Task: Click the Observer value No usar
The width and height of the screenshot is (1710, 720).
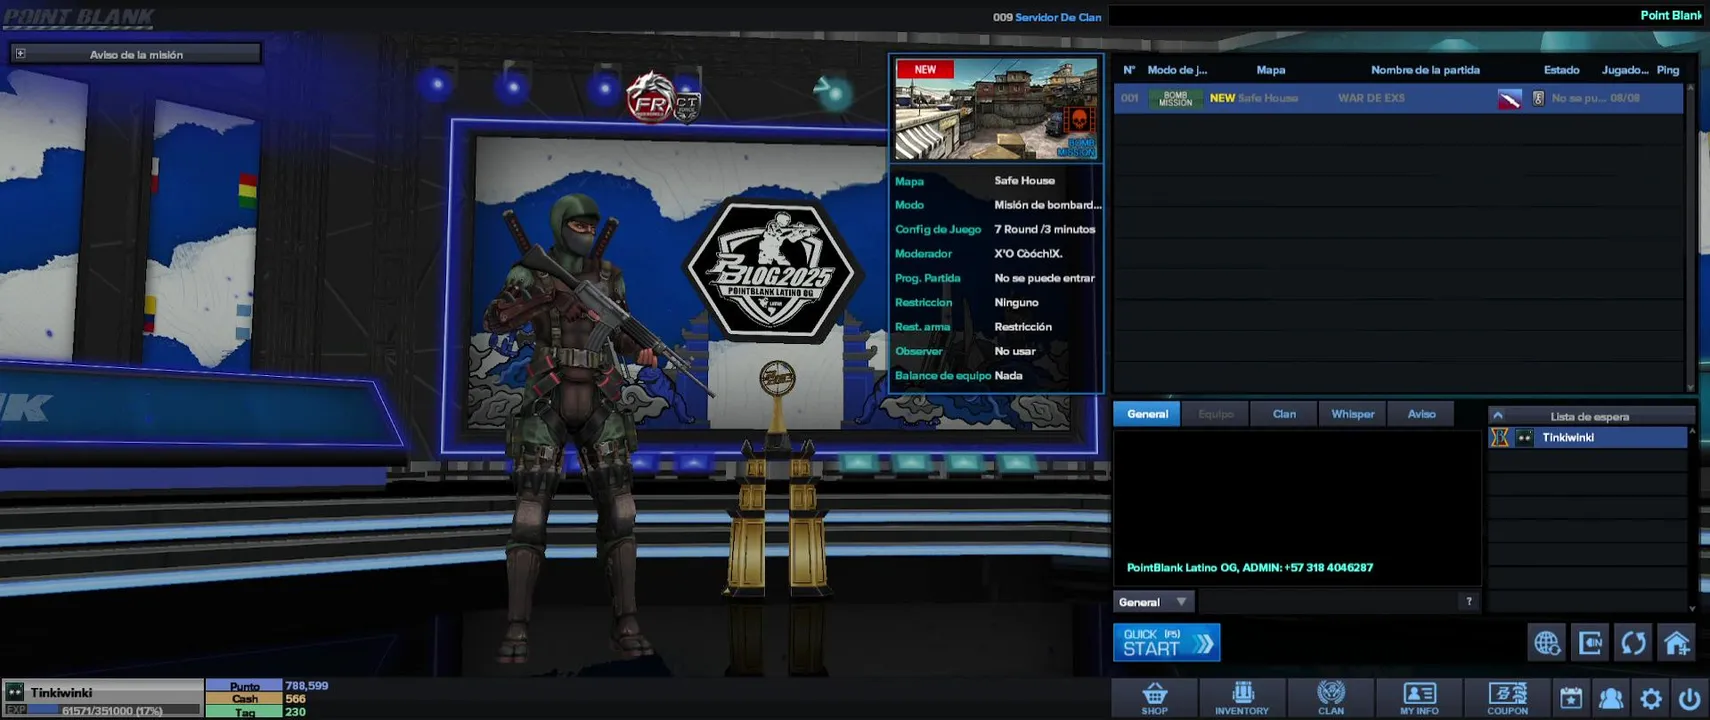Action: click(x=1015, y=351)
